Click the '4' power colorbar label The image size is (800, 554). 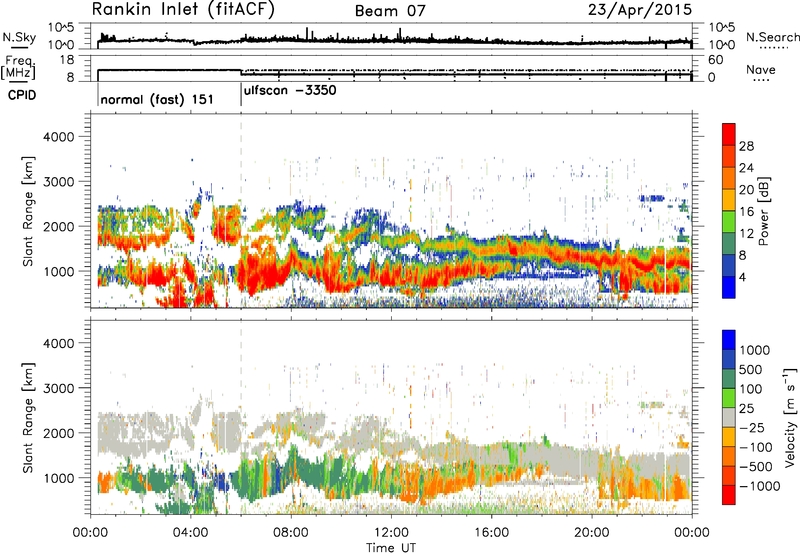744,277
